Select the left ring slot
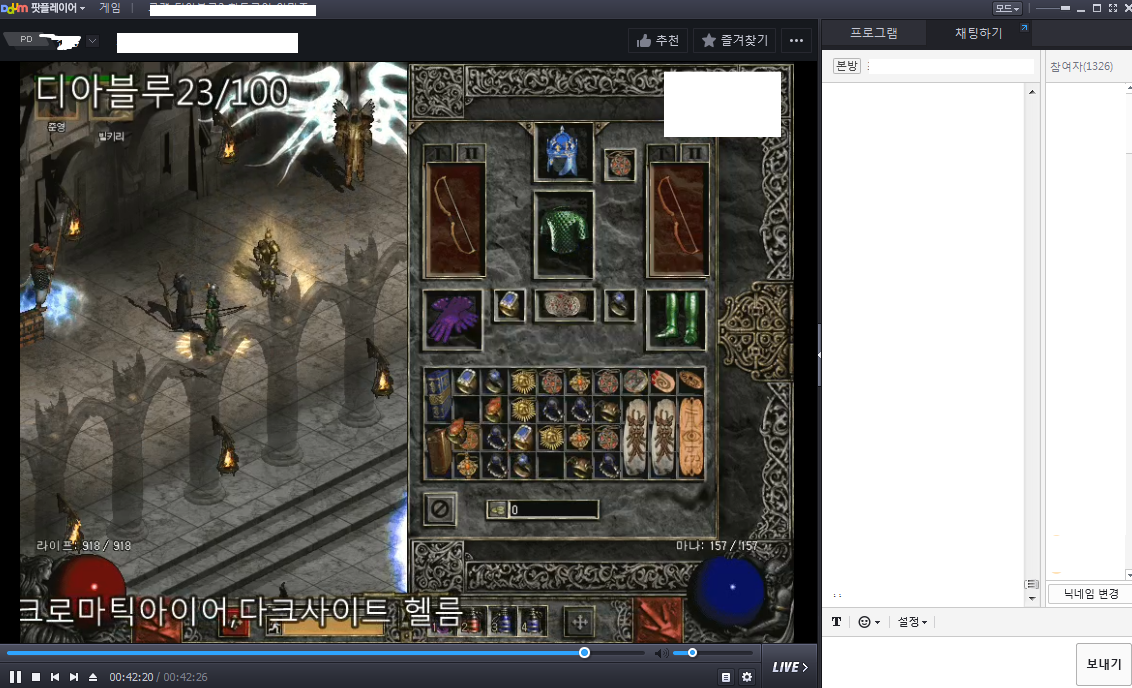Screen dimensions: 1132x688 click(x=509, y=305)
